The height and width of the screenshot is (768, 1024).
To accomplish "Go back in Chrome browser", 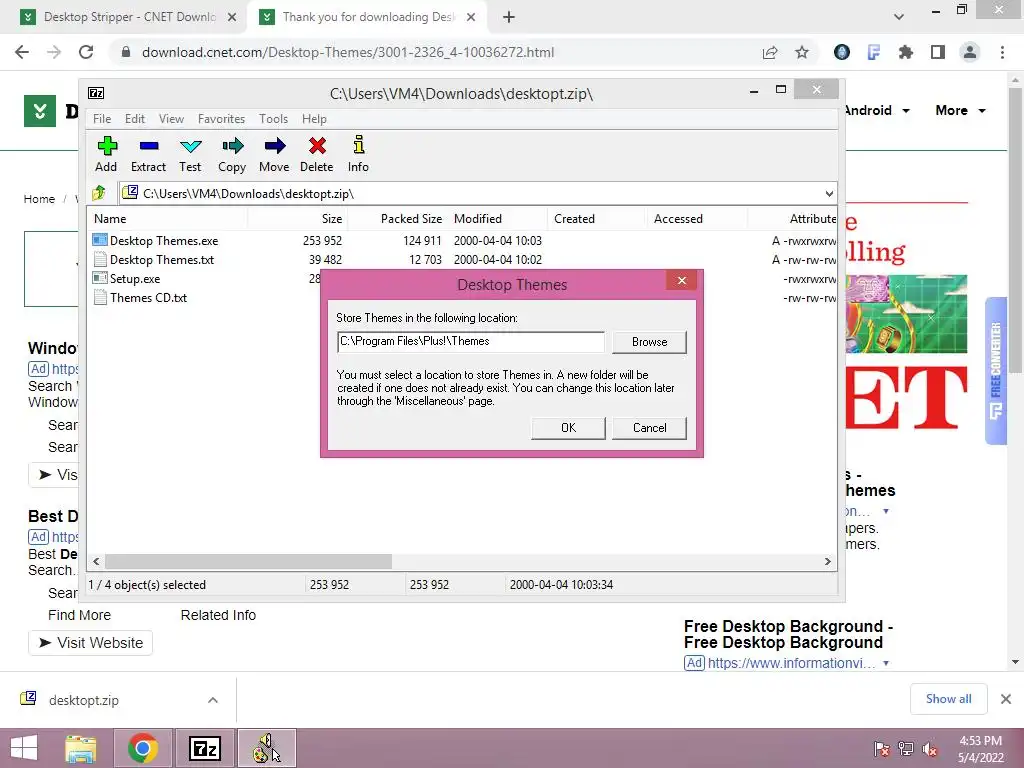I will pos(22,52).
